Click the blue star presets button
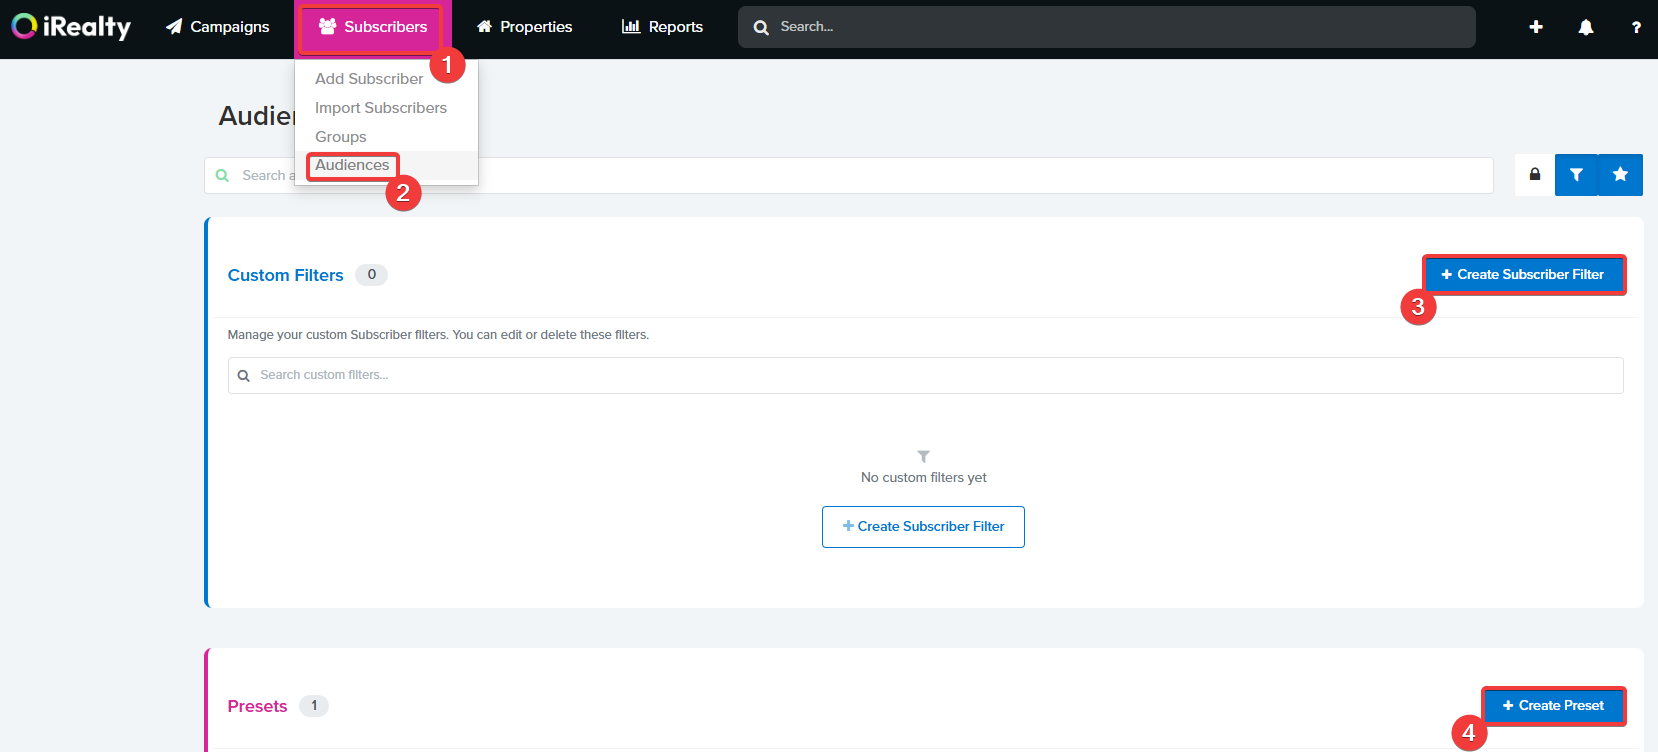The height and width of the screenshot is (752, 1658). click(x=1620, y=175)
